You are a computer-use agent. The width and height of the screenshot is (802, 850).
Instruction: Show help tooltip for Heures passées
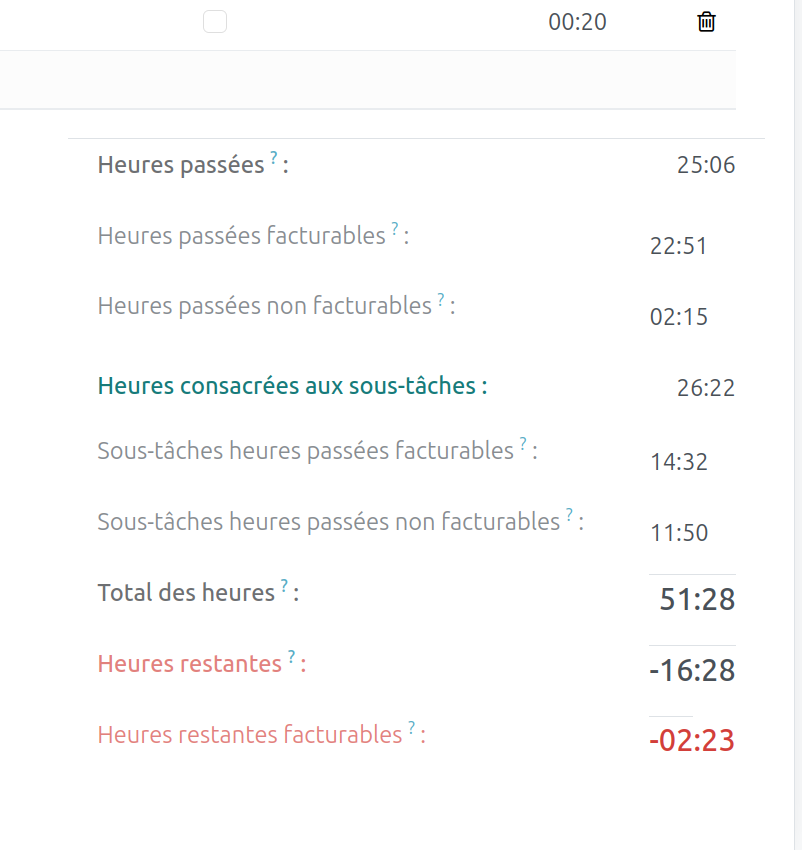(274, 157)
